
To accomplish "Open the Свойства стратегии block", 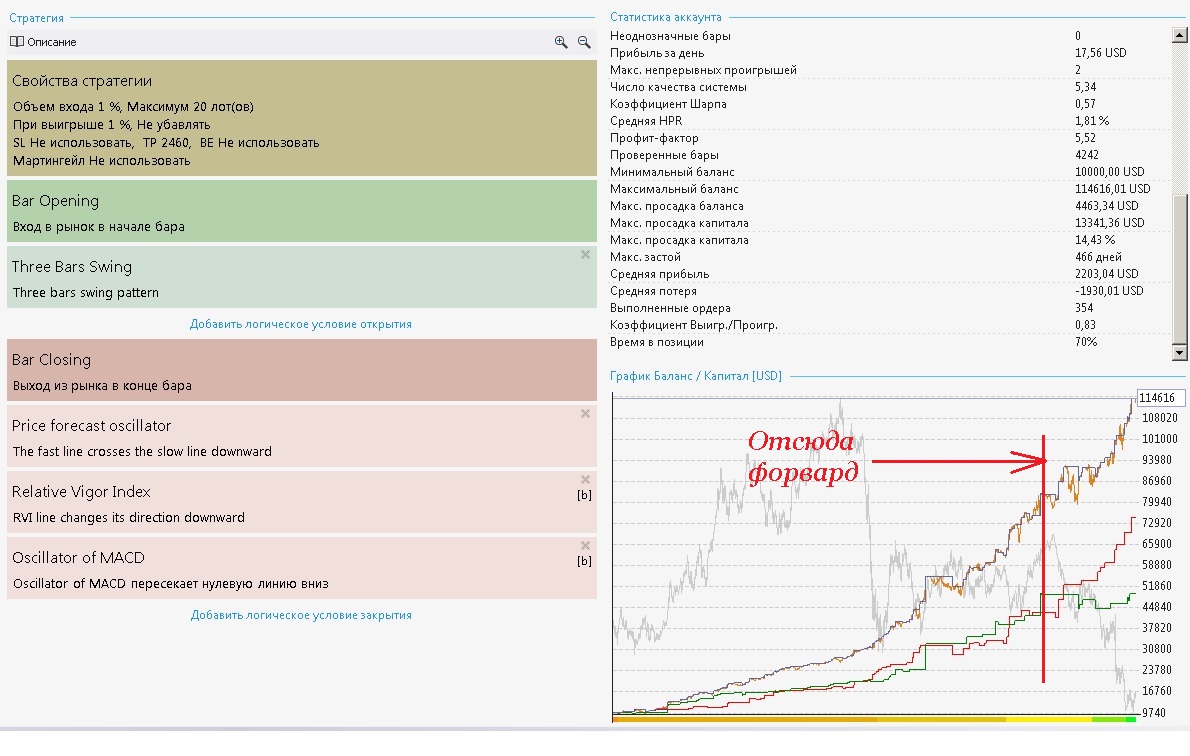I will [302, 118].
